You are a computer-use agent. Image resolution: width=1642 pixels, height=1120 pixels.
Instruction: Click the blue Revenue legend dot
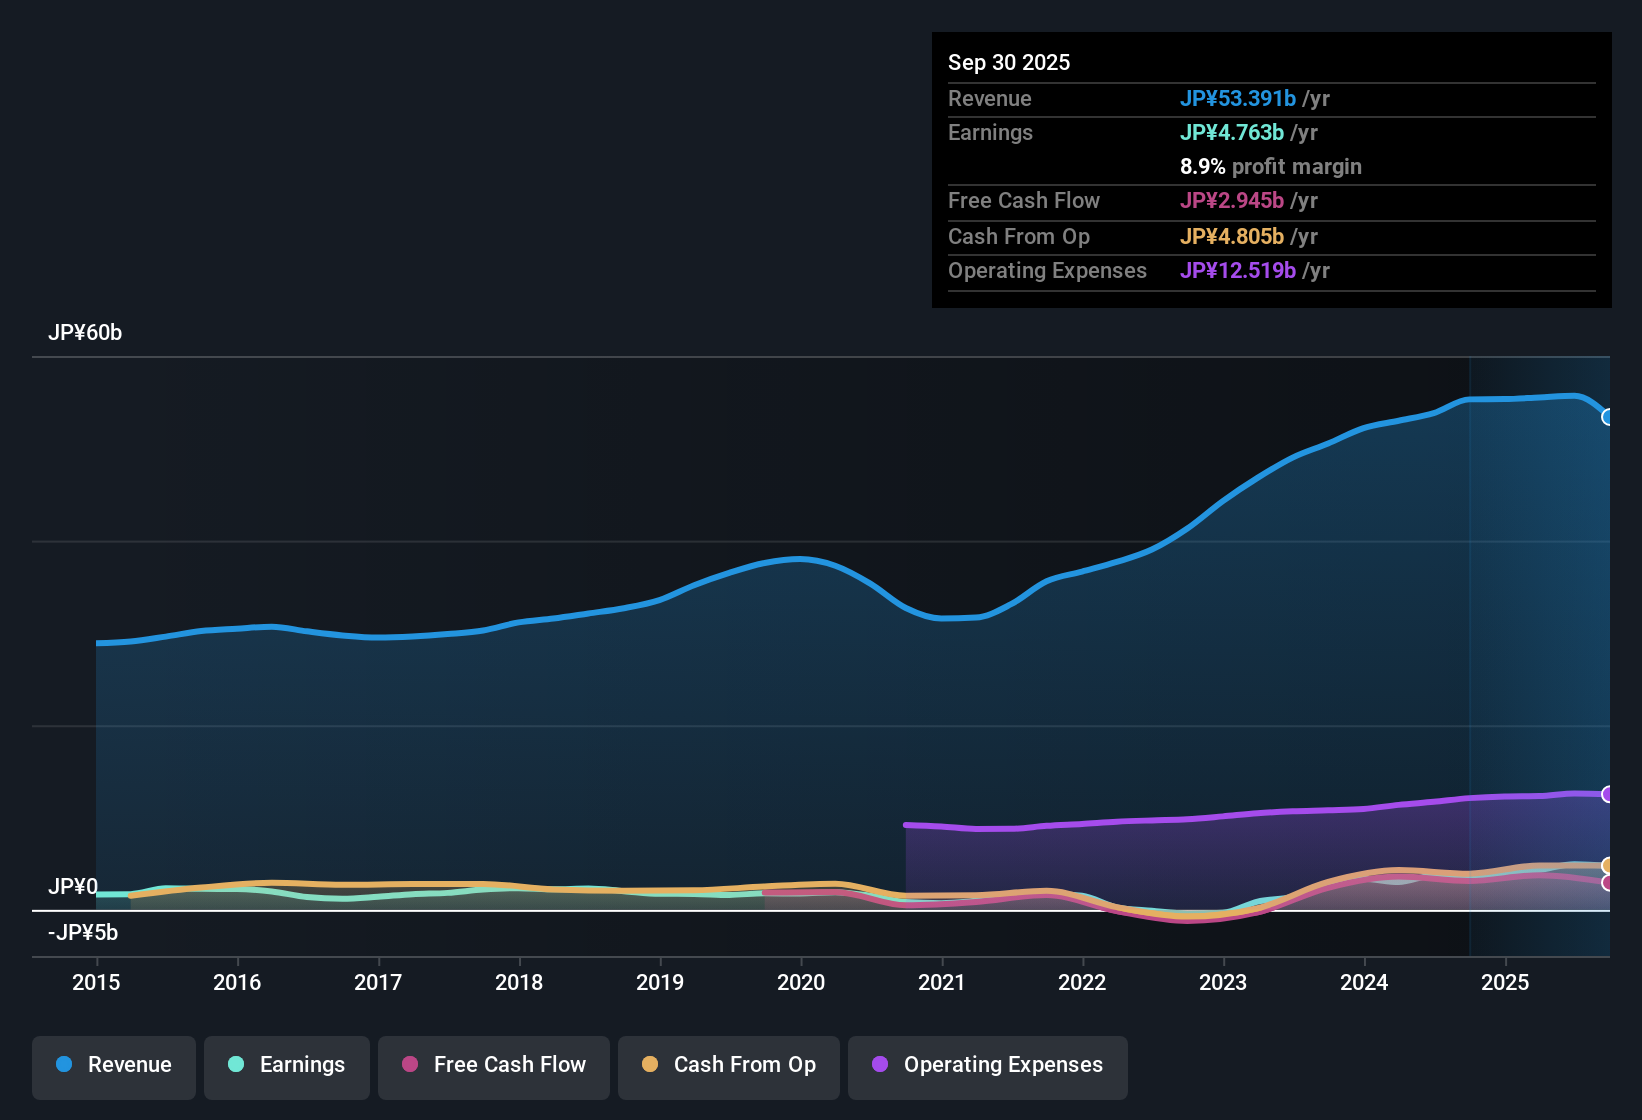click(63, 1065)
